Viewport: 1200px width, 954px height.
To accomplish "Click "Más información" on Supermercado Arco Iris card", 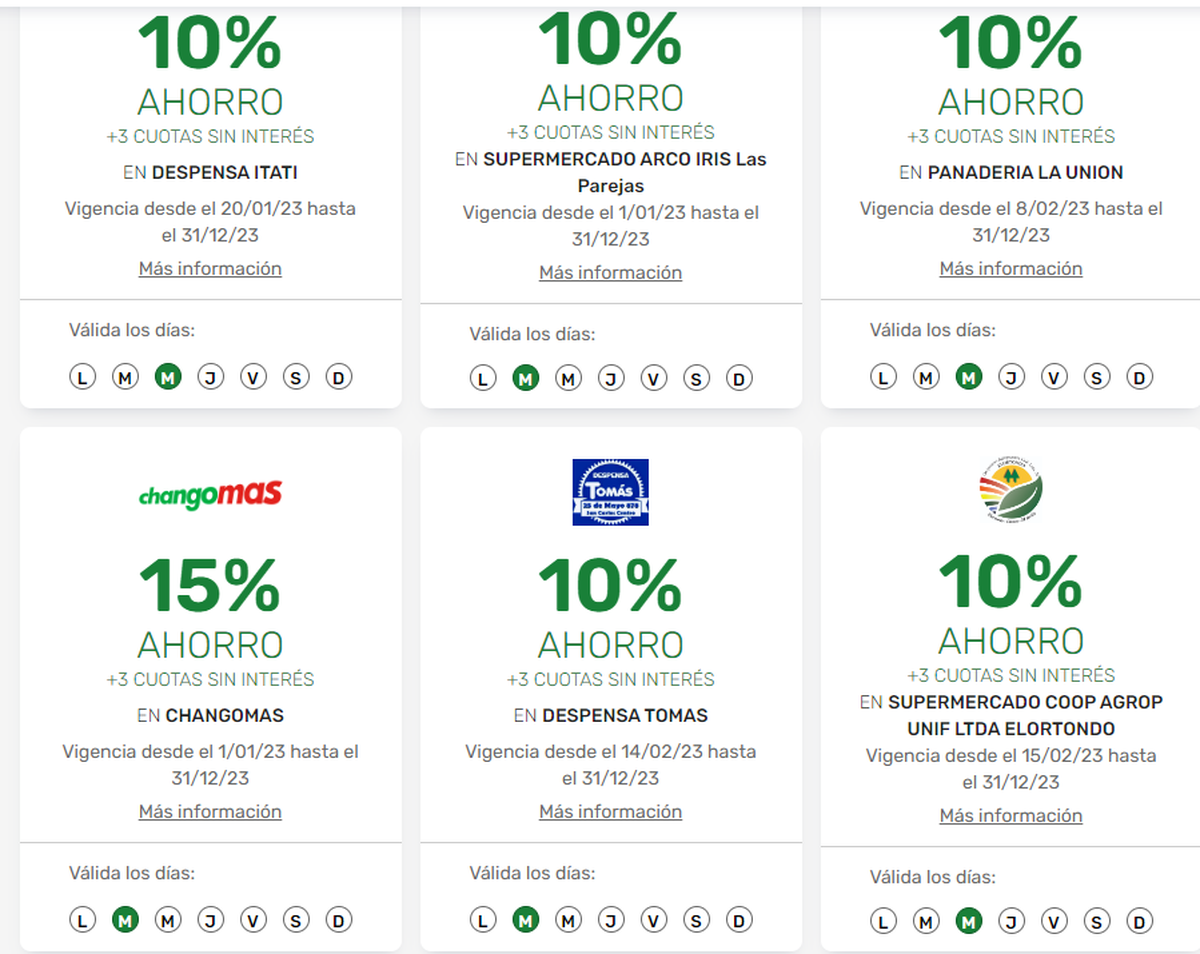I will coord(610,272).
